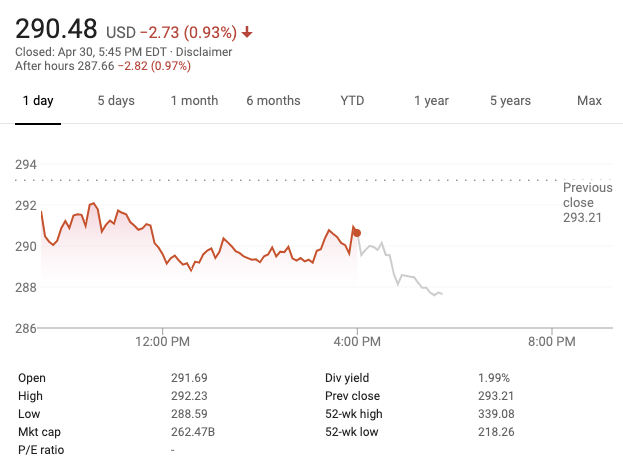Image resolution: width=623 pixels, height=468 pixels.
Task: Switch to the 5 days tab
Action: click(x=116, y=101)
